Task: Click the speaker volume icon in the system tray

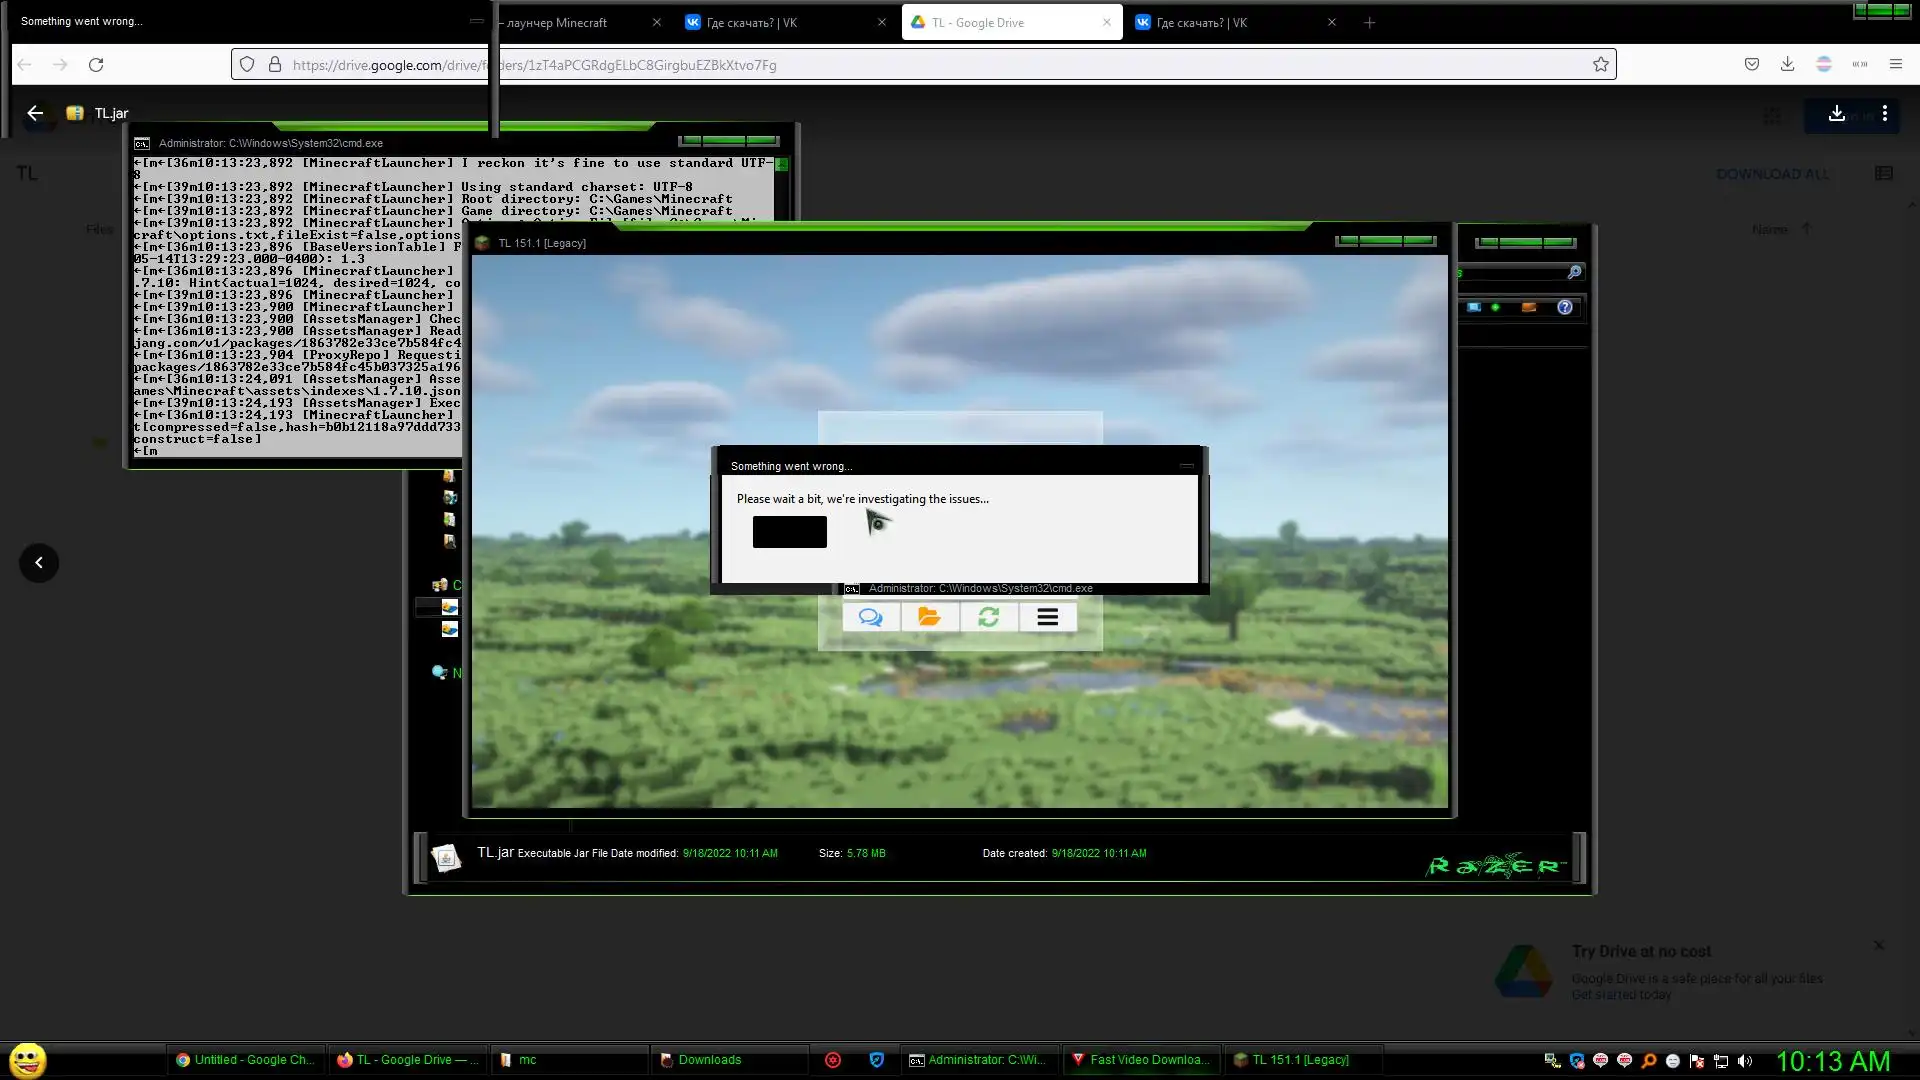Action: (1745, 1061)
